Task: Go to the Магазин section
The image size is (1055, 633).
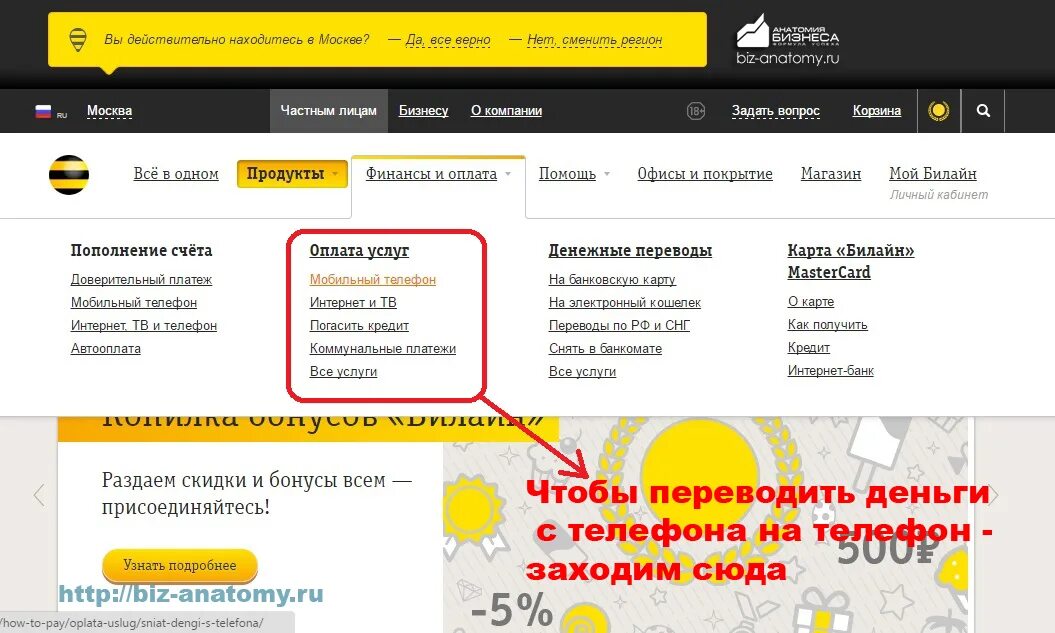Action: point(830,174)
